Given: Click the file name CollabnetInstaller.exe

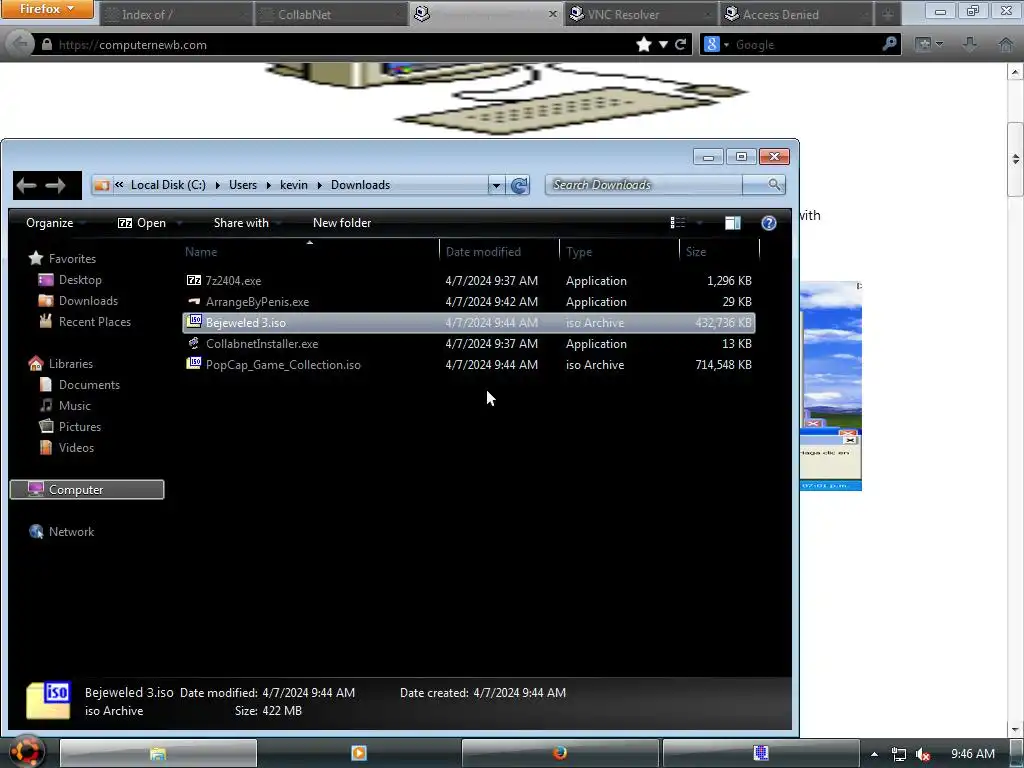Looking at the screenshot, I should tap(262, 344).
